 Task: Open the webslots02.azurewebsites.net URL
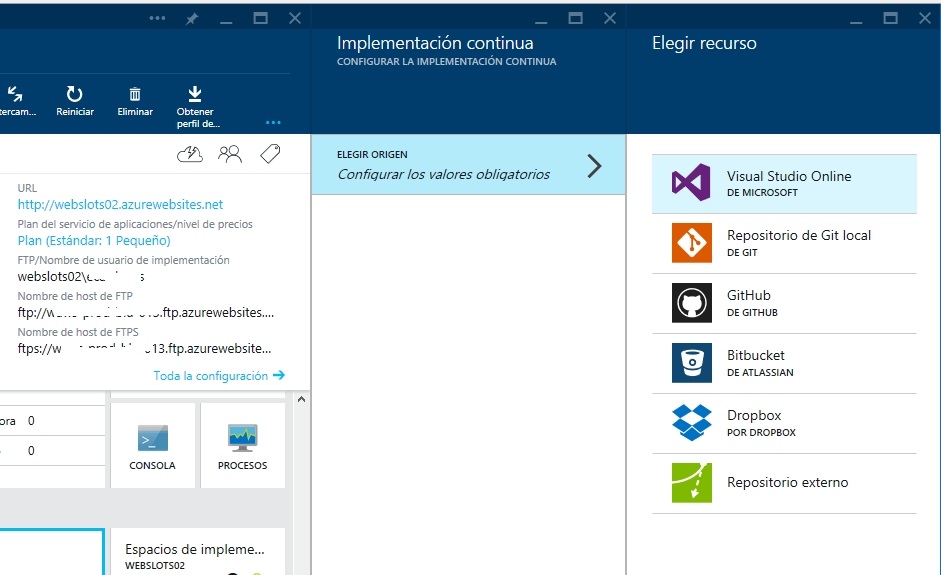[x=120, y=205]
